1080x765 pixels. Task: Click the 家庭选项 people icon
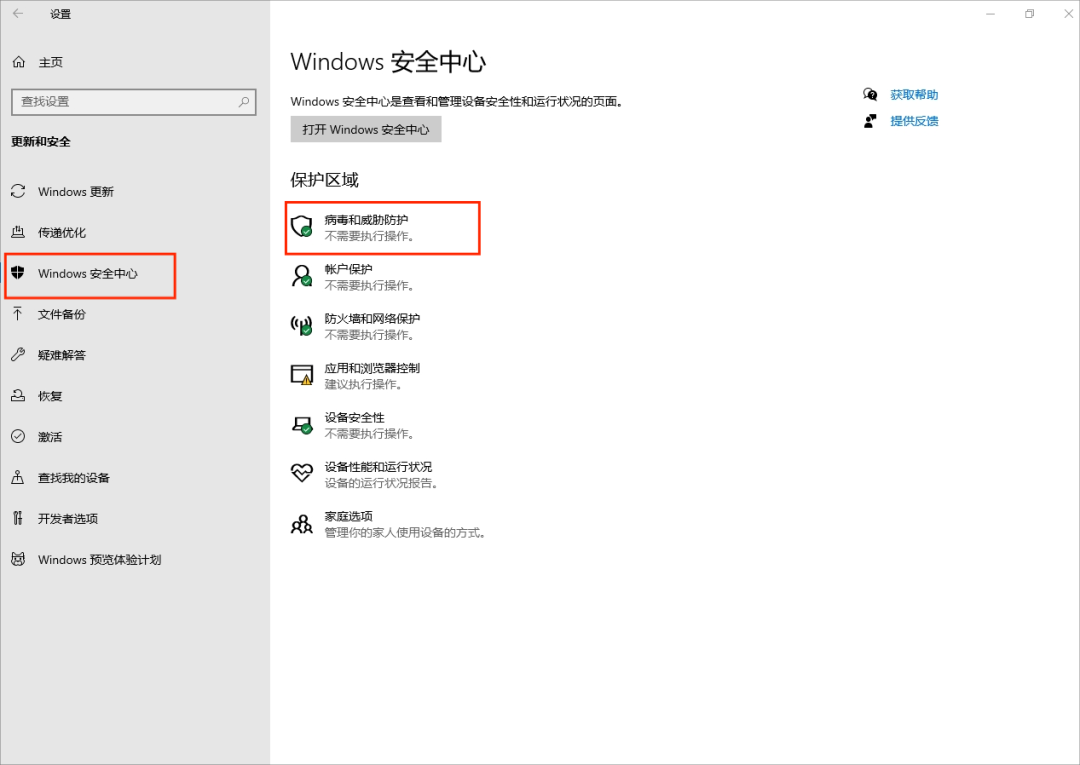[301, 523]
